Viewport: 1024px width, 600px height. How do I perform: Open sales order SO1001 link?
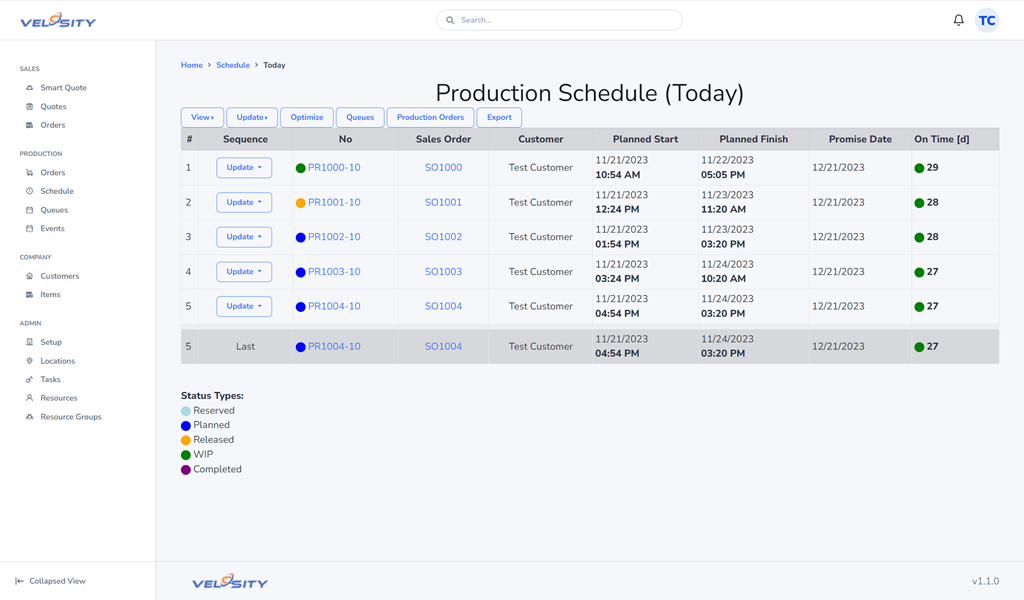click(x=443, y=202)
